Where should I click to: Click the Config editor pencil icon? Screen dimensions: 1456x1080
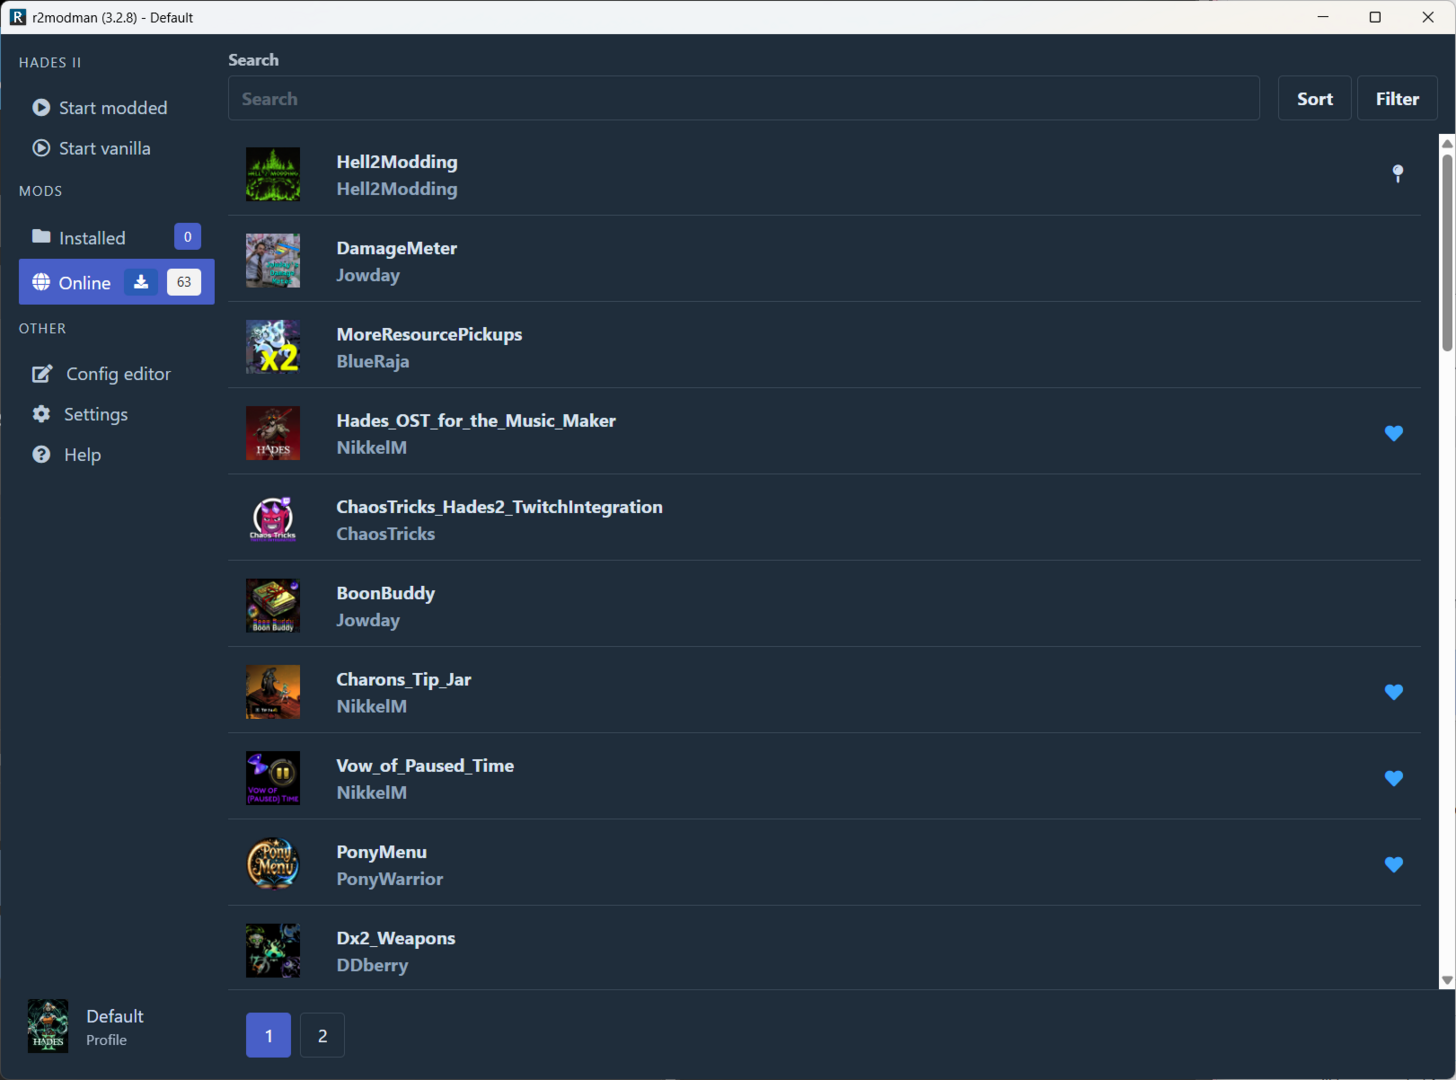[42, 374]
